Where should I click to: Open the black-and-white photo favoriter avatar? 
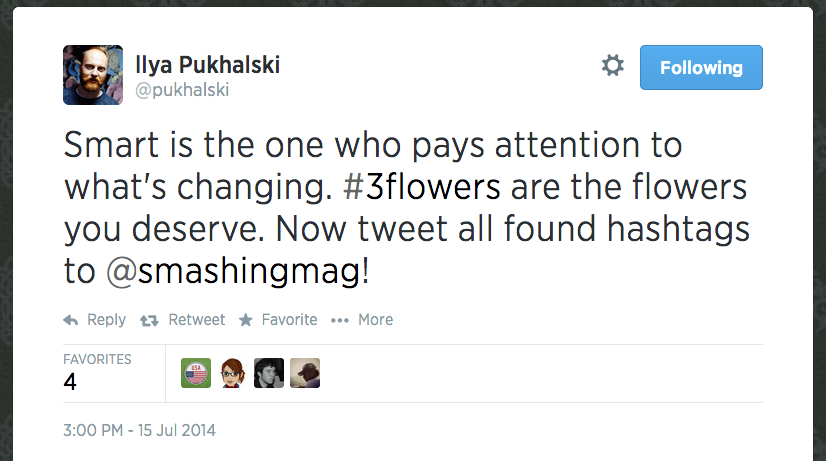(x=269, y=373)
